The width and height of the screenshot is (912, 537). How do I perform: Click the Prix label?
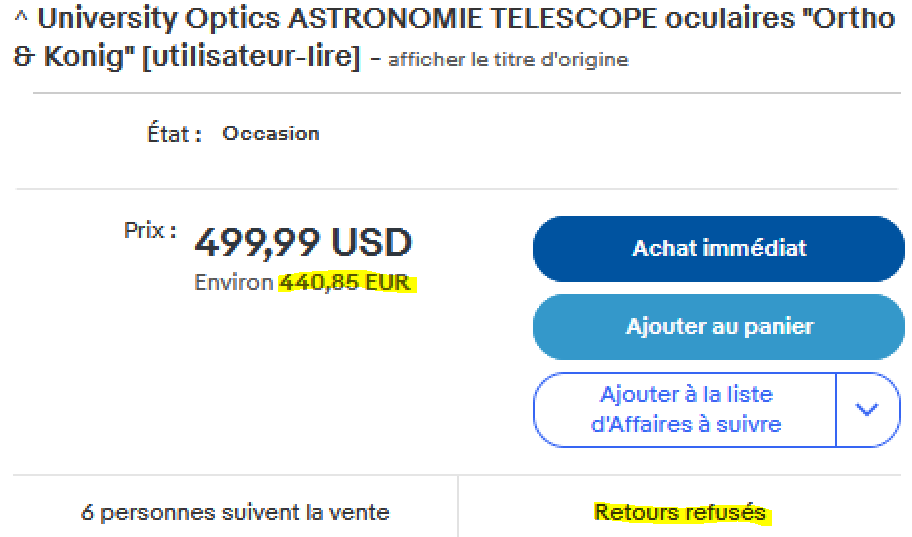tap(150, 230)
